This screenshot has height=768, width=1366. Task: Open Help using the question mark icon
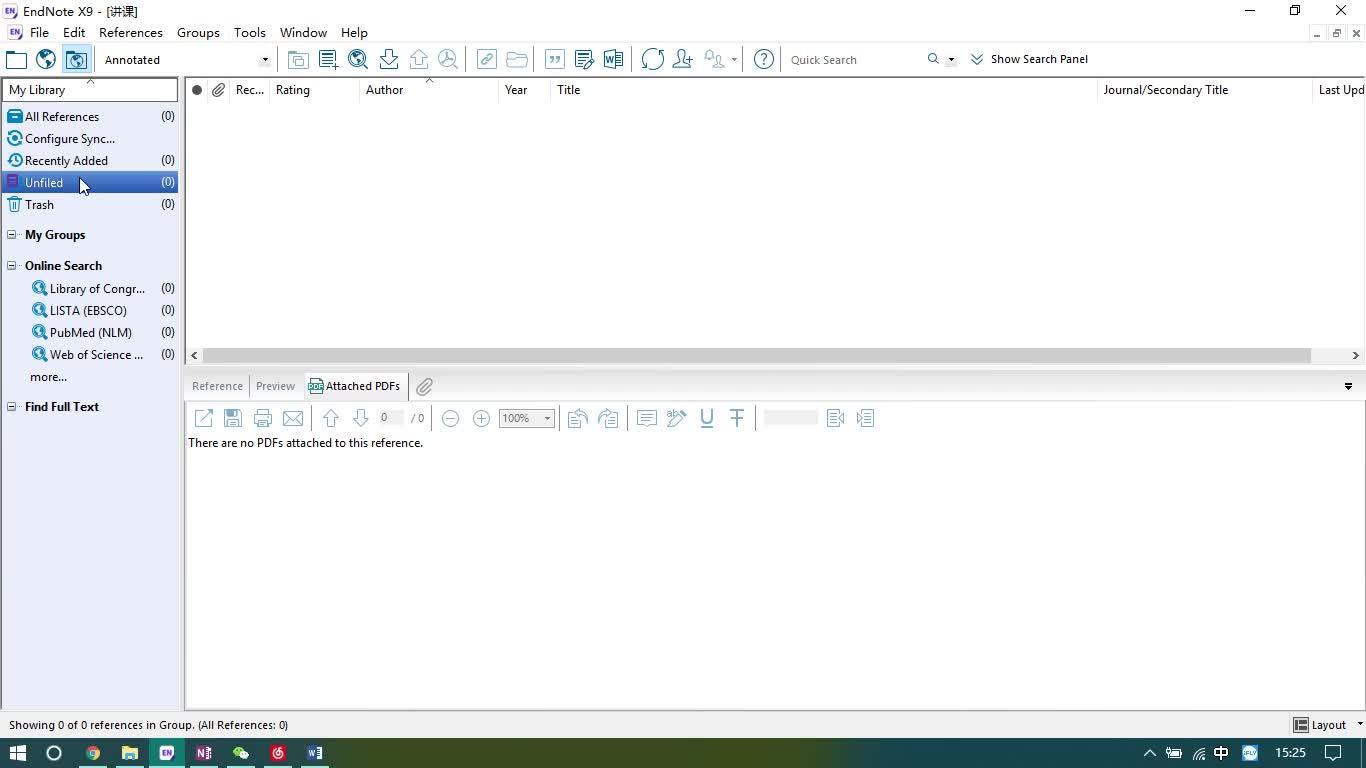coord(763,59)
